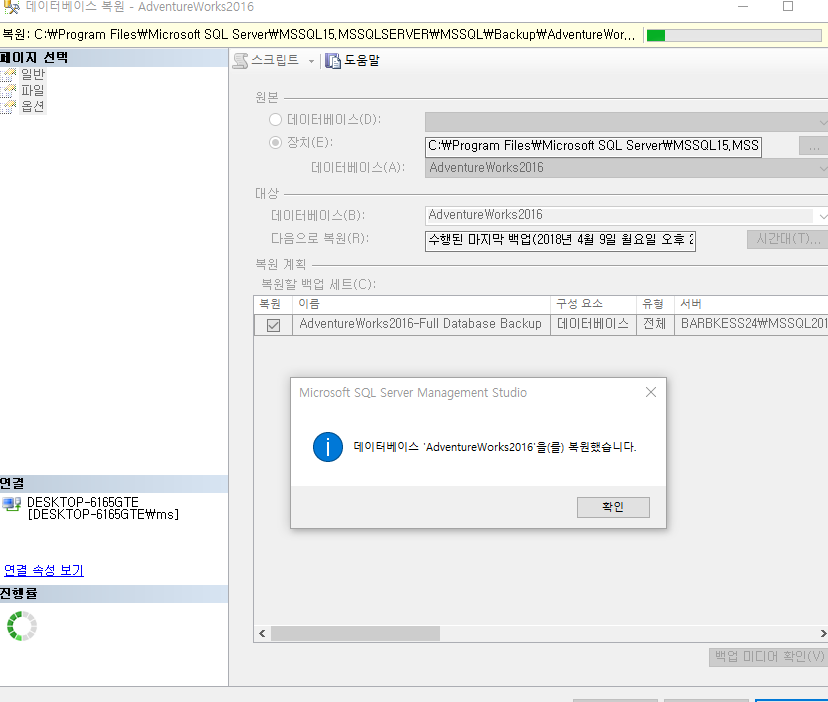Select the 일반 page

(x=33, y=74)
